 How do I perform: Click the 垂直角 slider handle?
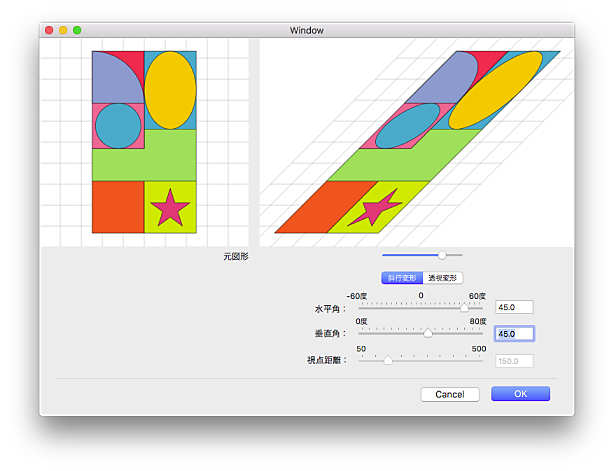(x=428, y=334)
